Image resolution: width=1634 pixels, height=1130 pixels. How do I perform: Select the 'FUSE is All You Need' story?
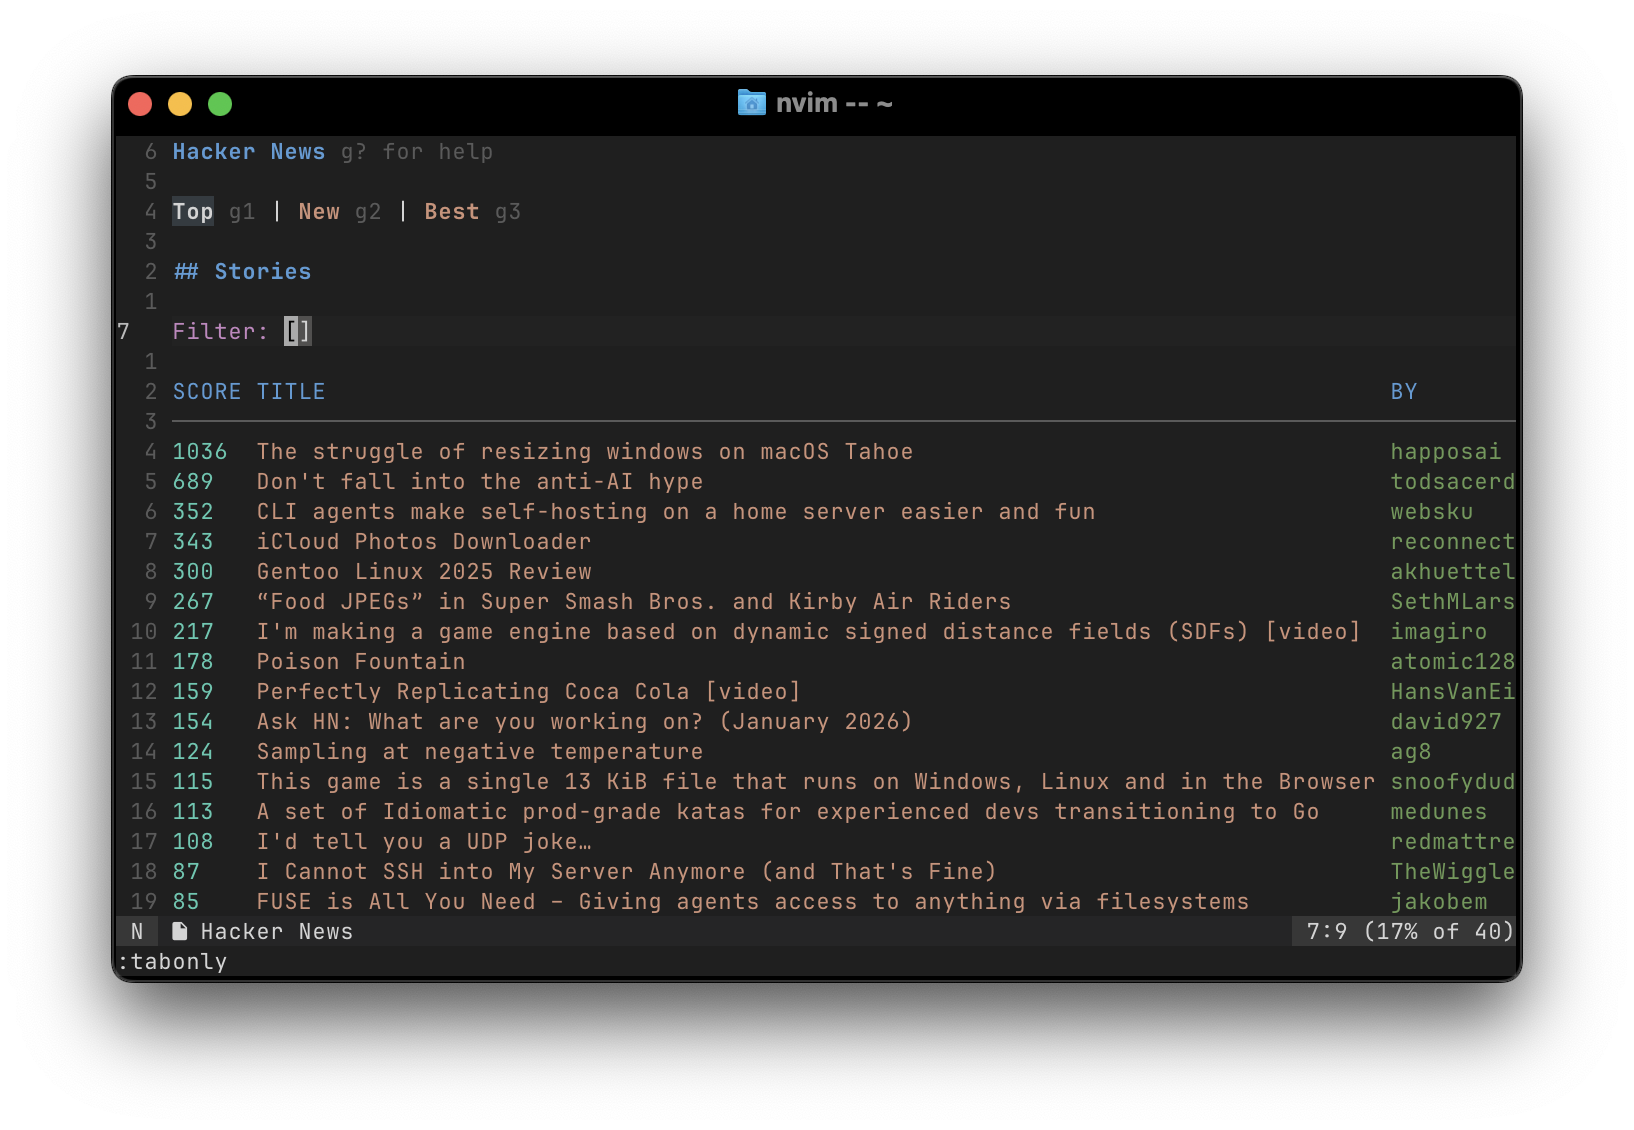(753, 901)
